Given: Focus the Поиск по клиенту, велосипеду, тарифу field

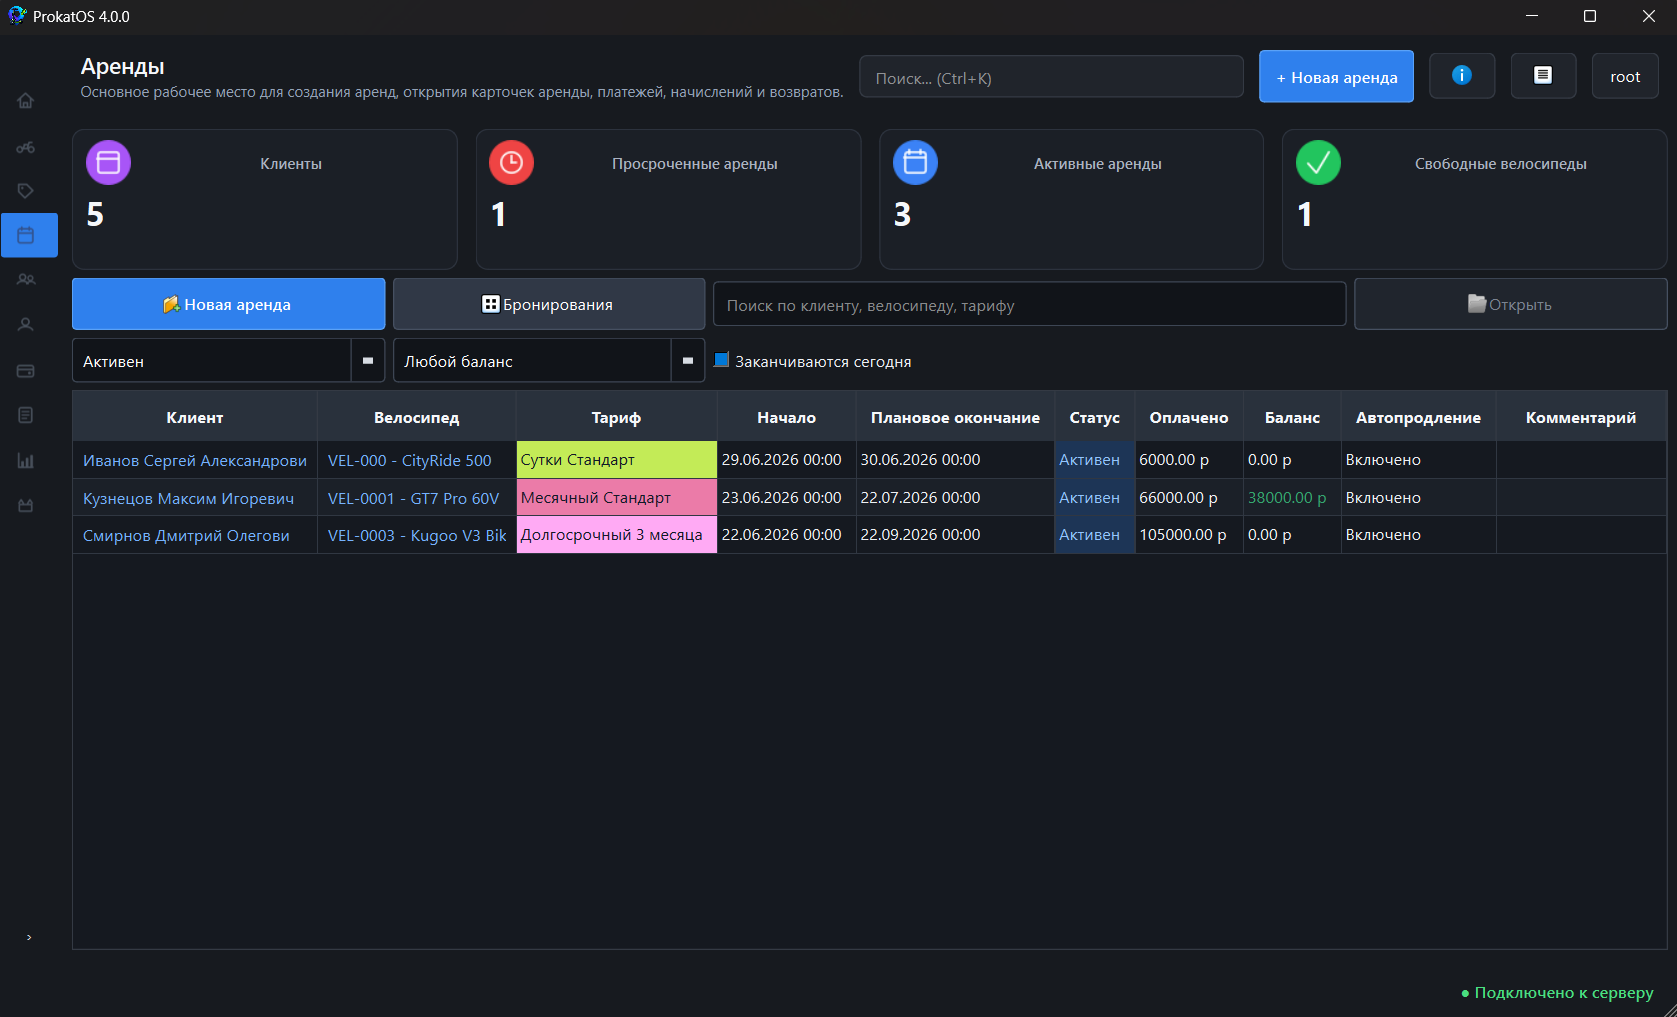Looking at the screenshot, I should [x=1029, y=305].
